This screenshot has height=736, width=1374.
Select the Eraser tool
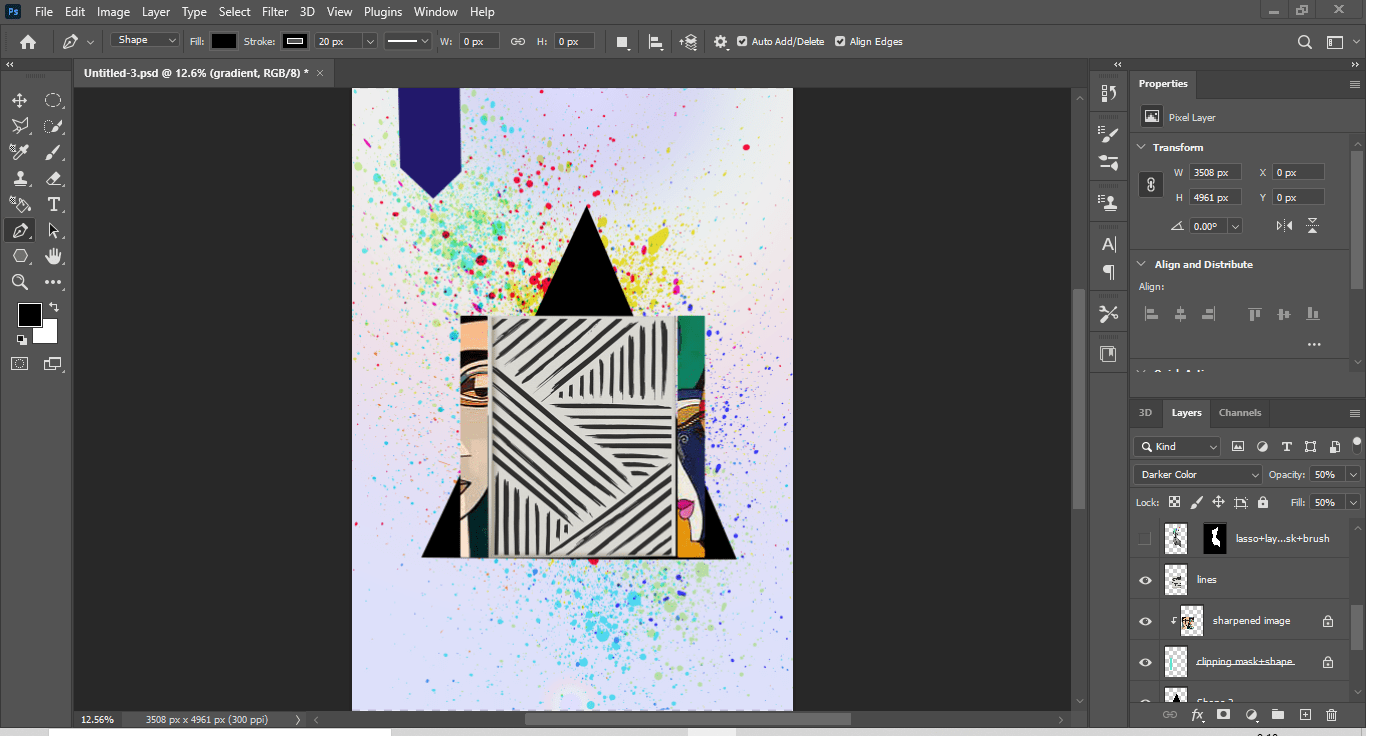pos(54,179)
